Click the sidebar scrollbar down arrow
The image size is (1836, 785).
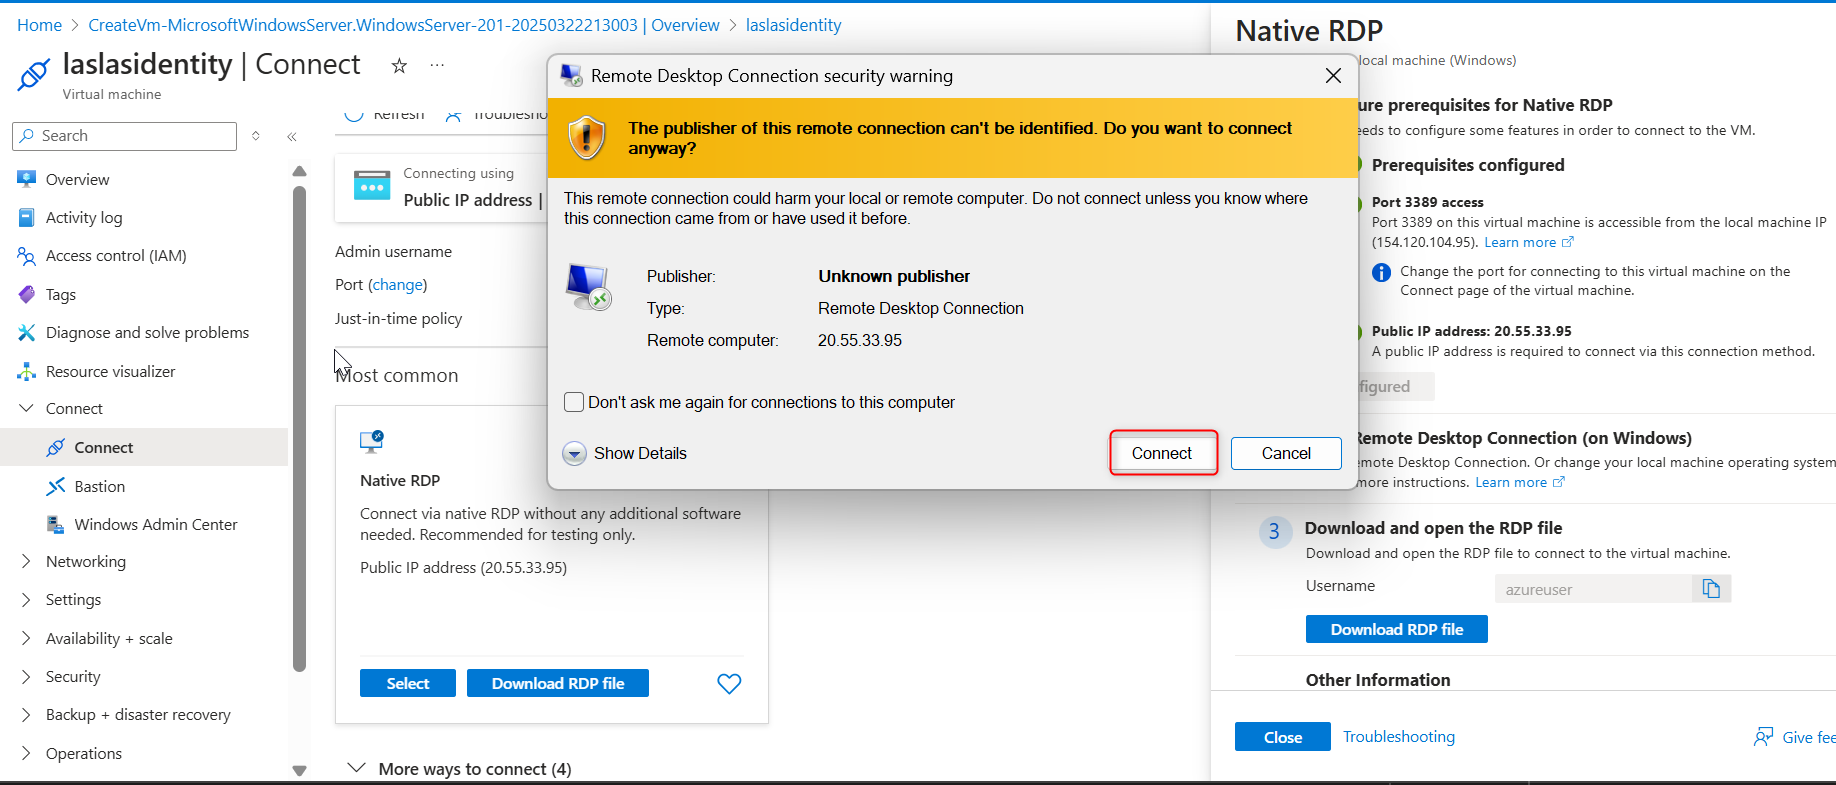[x=299, y=771]
